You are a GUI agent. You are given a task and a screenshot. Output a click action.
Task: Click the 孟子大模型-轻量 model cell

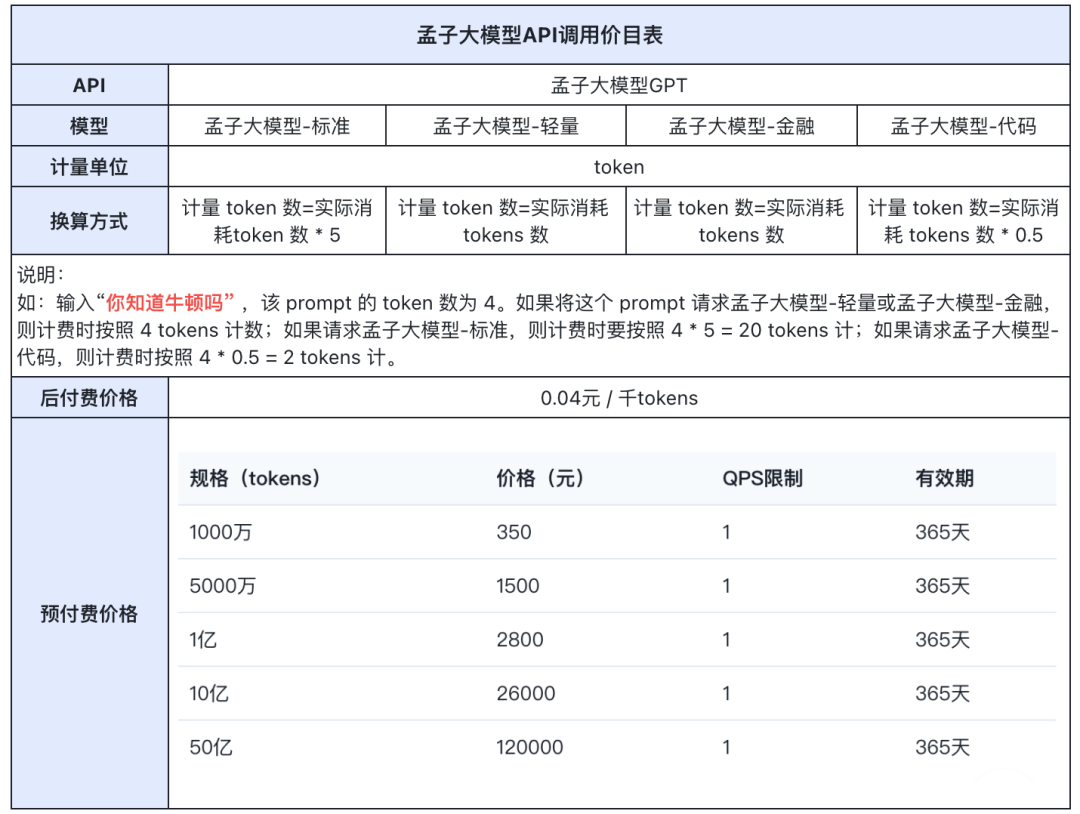tap(506, 125)
